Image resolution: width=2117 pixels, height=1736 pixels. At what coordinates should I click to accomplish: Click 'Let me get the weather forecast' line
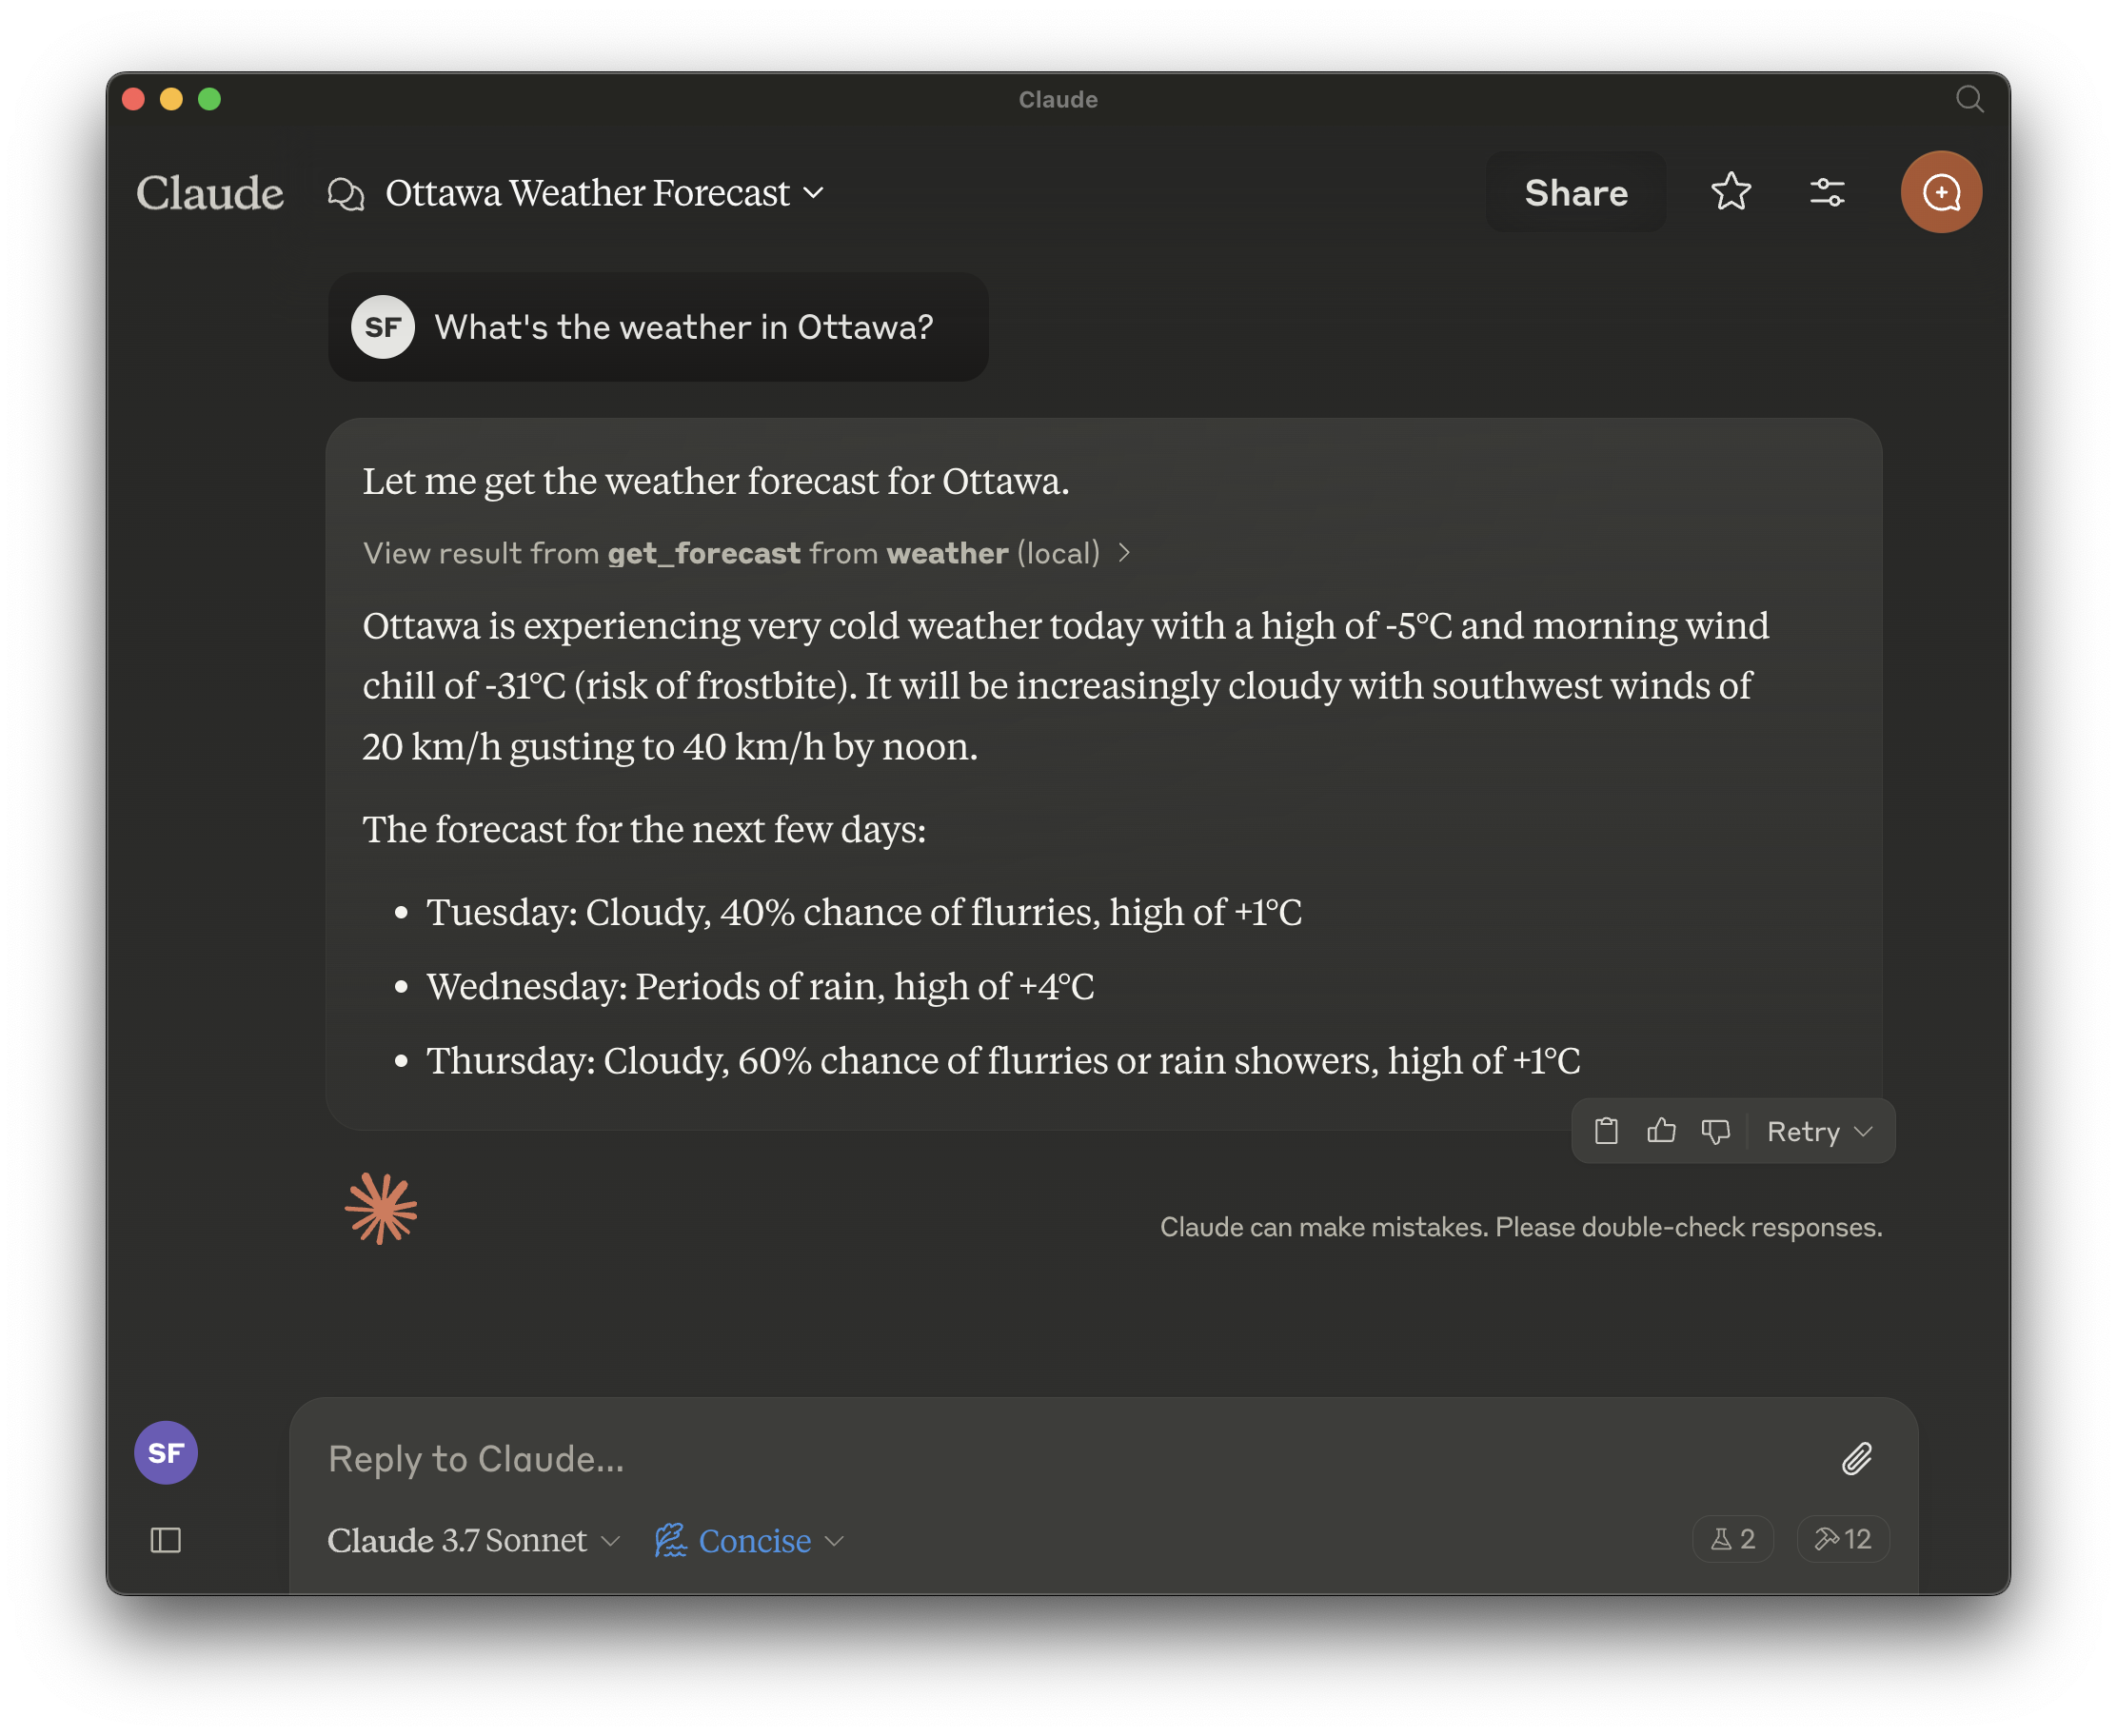click(716, 481)
